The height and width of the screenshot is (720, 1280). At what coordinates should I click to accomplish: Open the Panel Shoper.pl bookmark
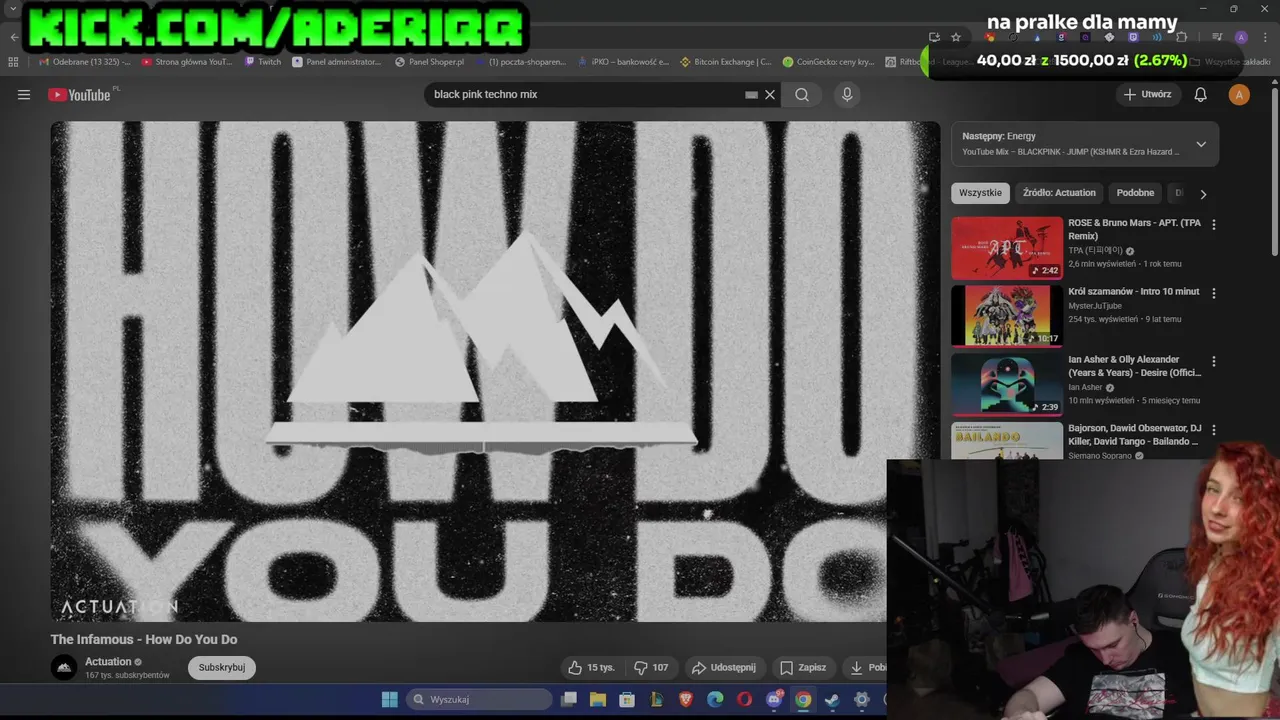pyautogui.click(x=430, y=62)
